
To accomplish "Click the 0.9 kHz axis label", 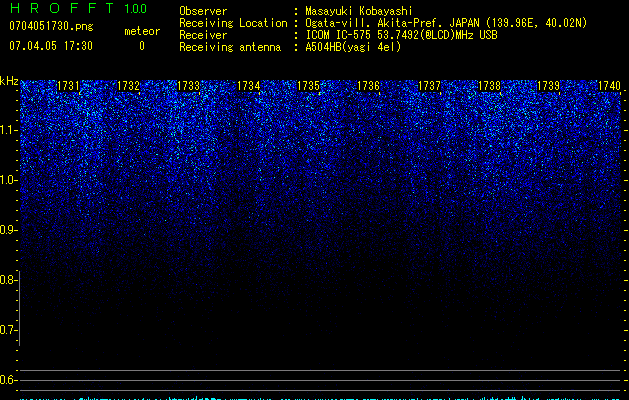I will point(8,230).
